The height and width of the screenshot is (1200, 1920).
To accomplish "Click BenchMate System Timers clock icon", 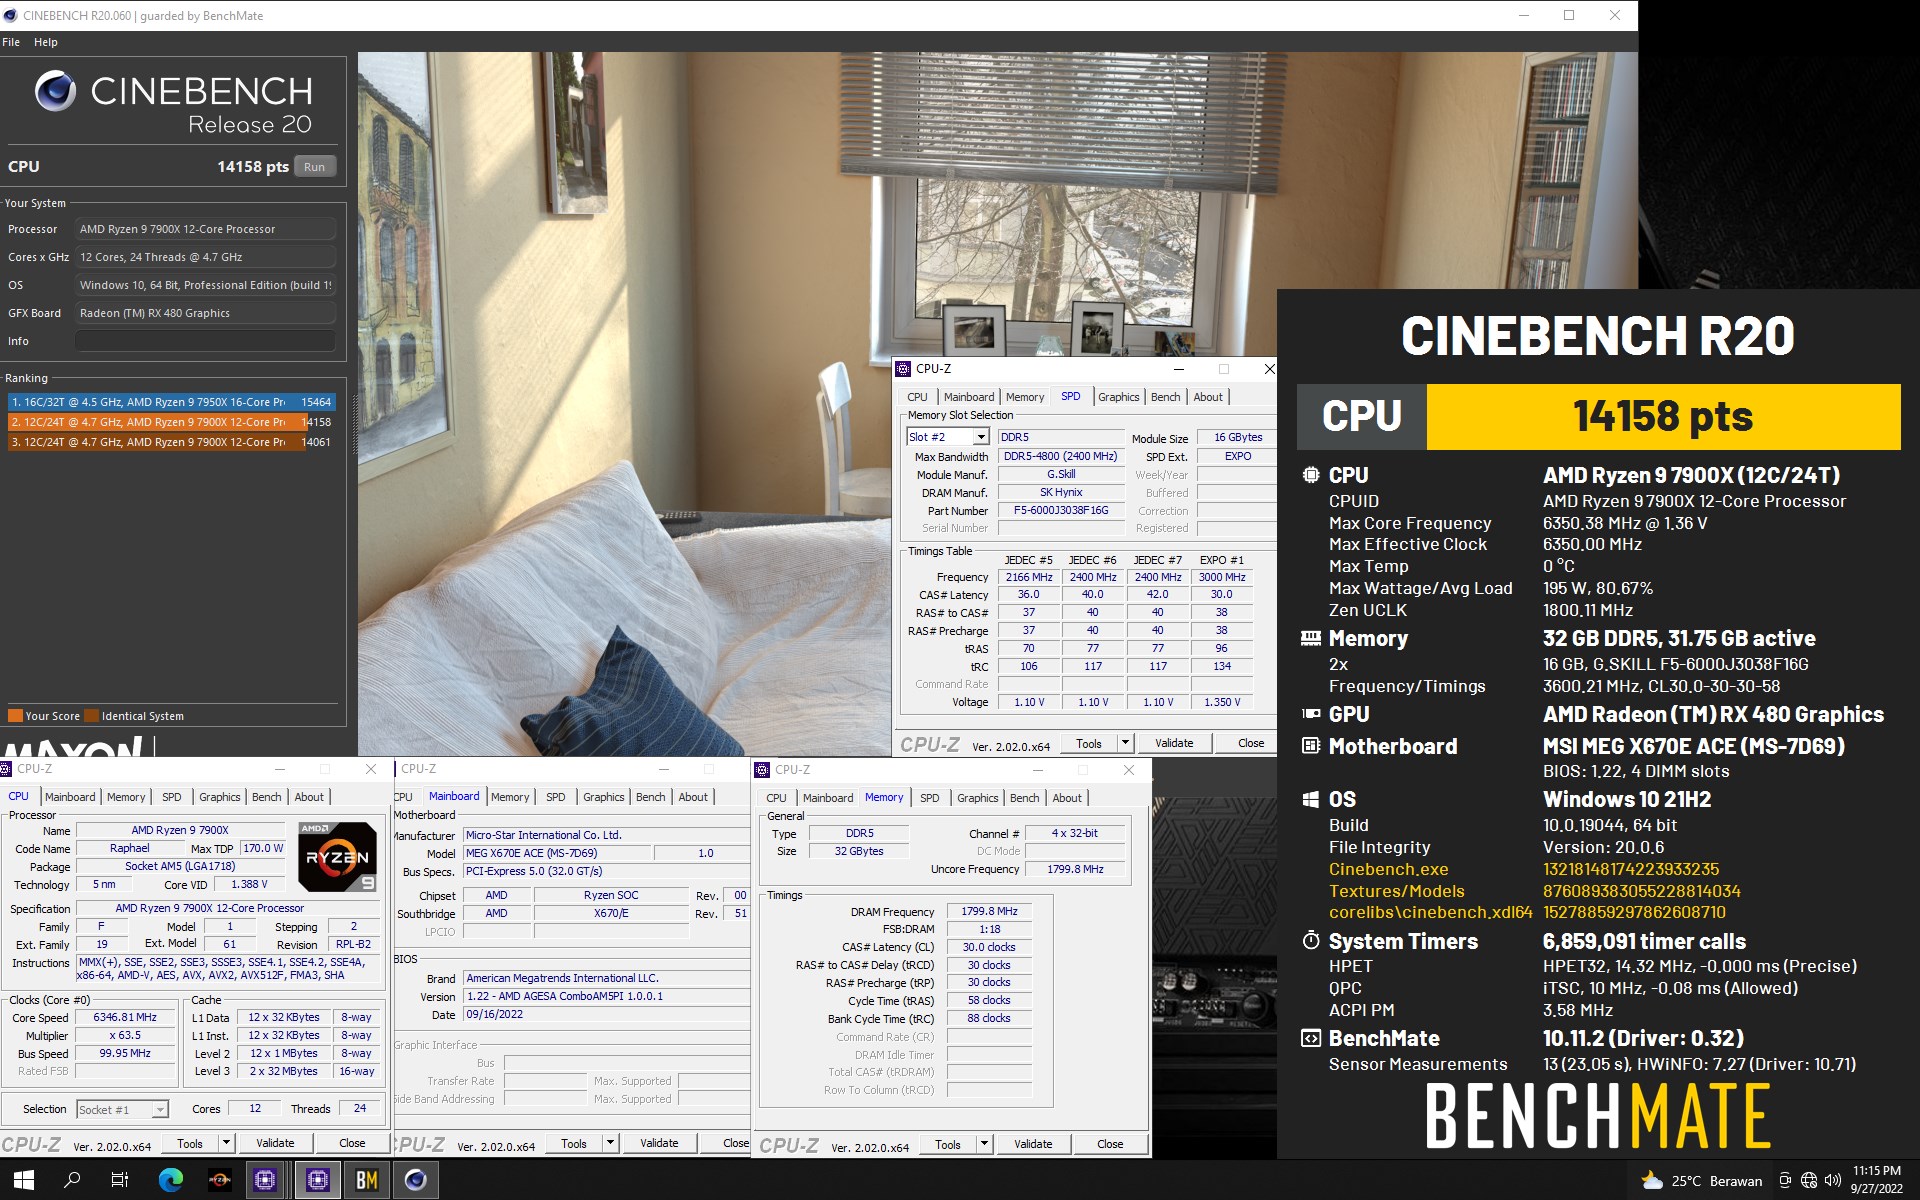I will pos(1310,941).
